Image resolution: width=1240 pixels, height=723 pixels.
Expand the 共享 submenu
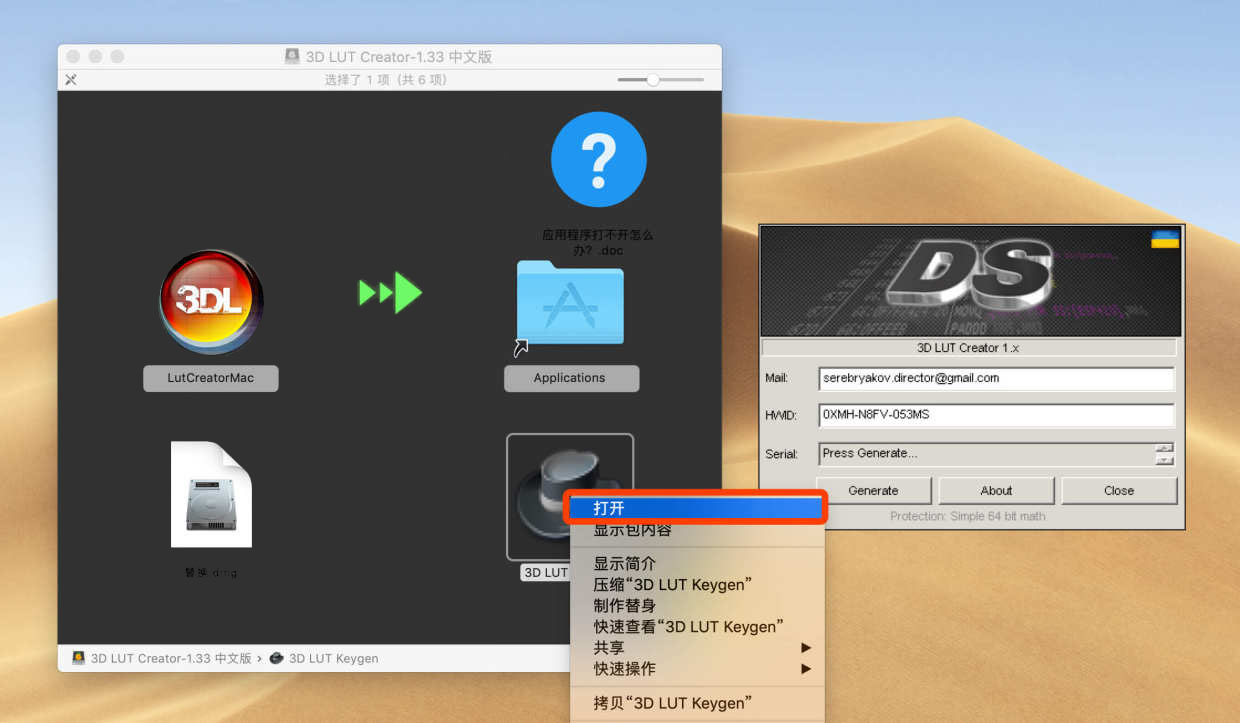(697, 648)
